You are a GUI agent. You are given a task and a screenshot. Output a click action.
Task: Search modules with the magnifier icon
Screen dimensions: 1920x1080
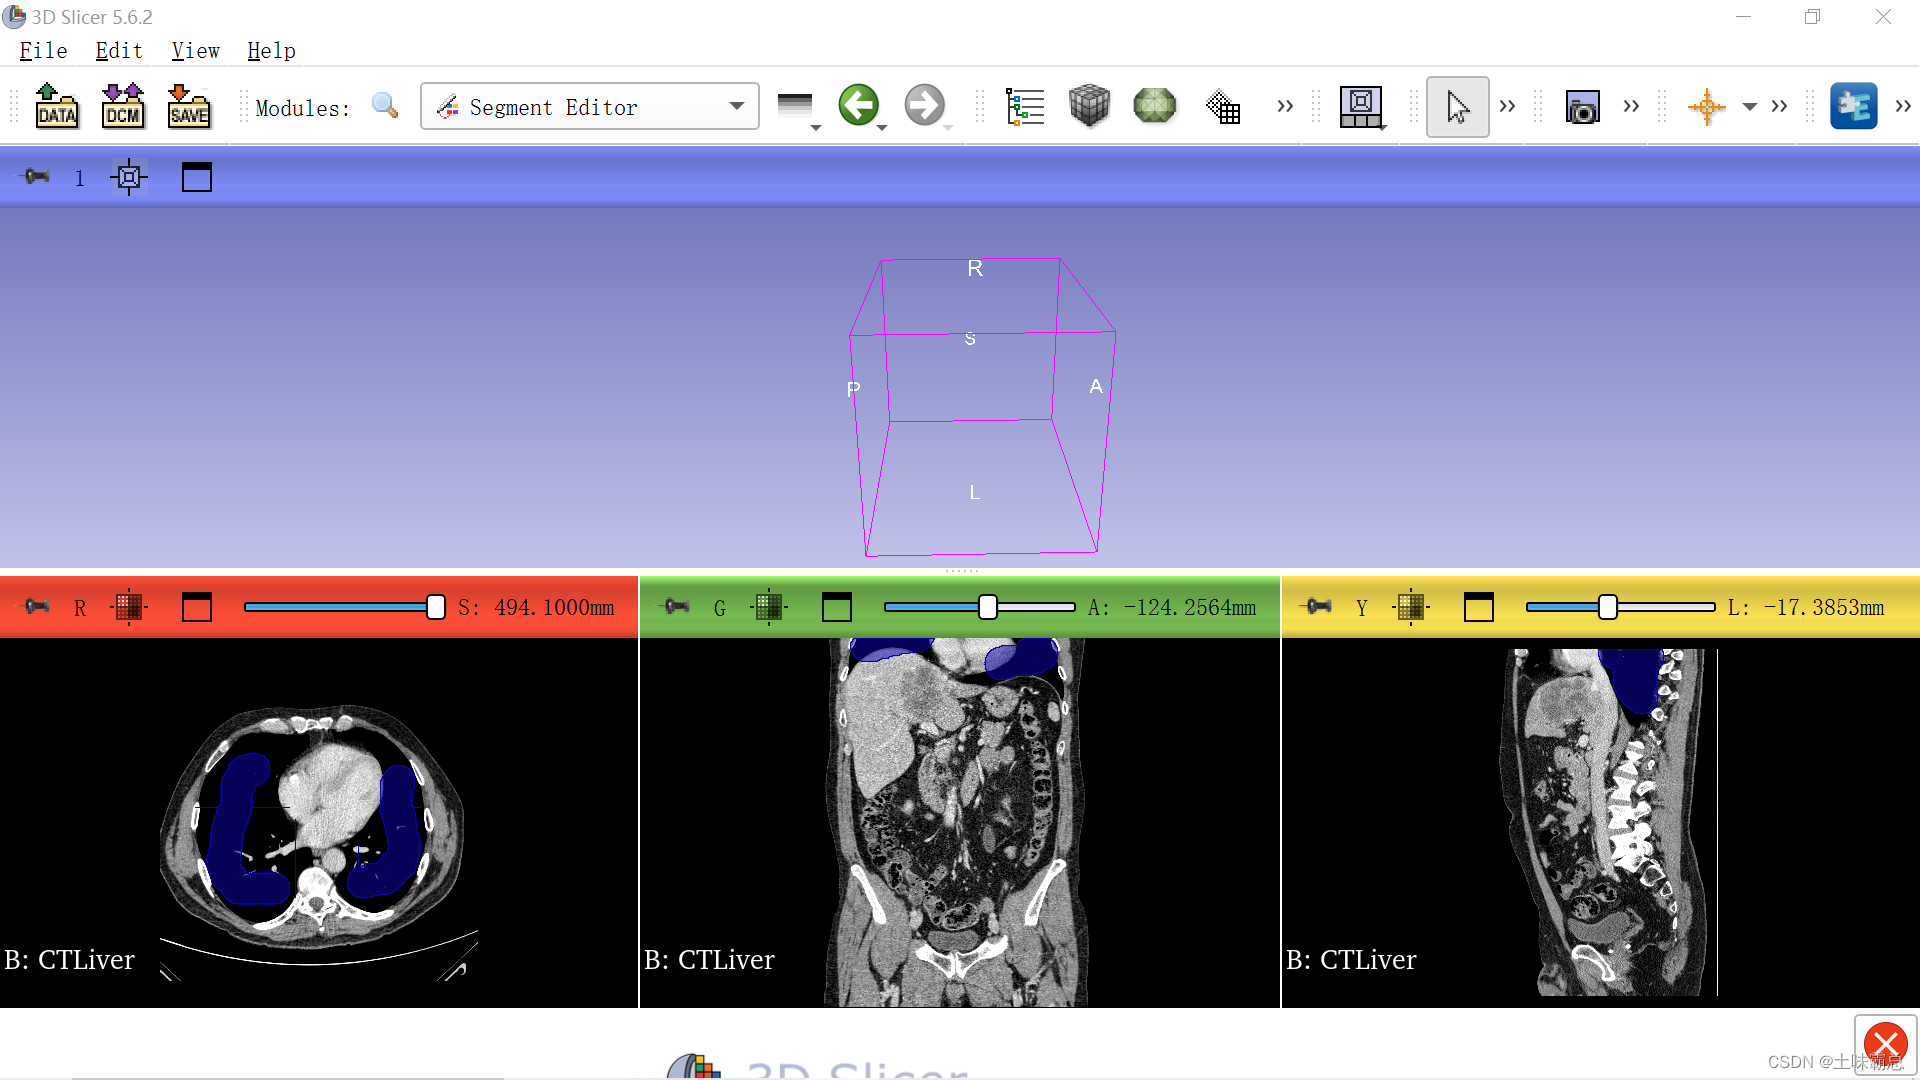coord(384,106)
